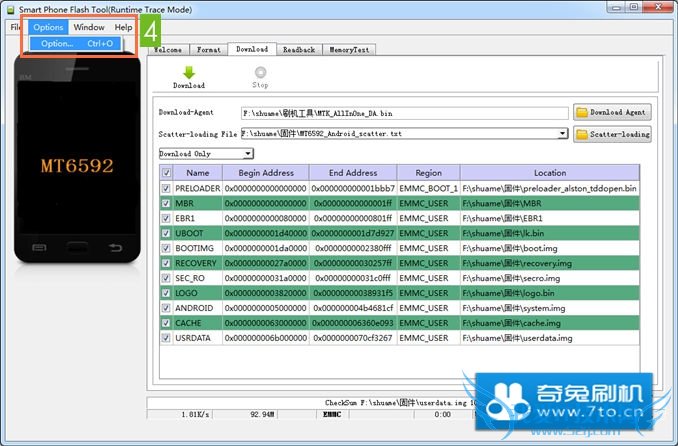Expand the Scatter-loading File dropdown
Screen dimensions: 678x446
coord(563,133)
